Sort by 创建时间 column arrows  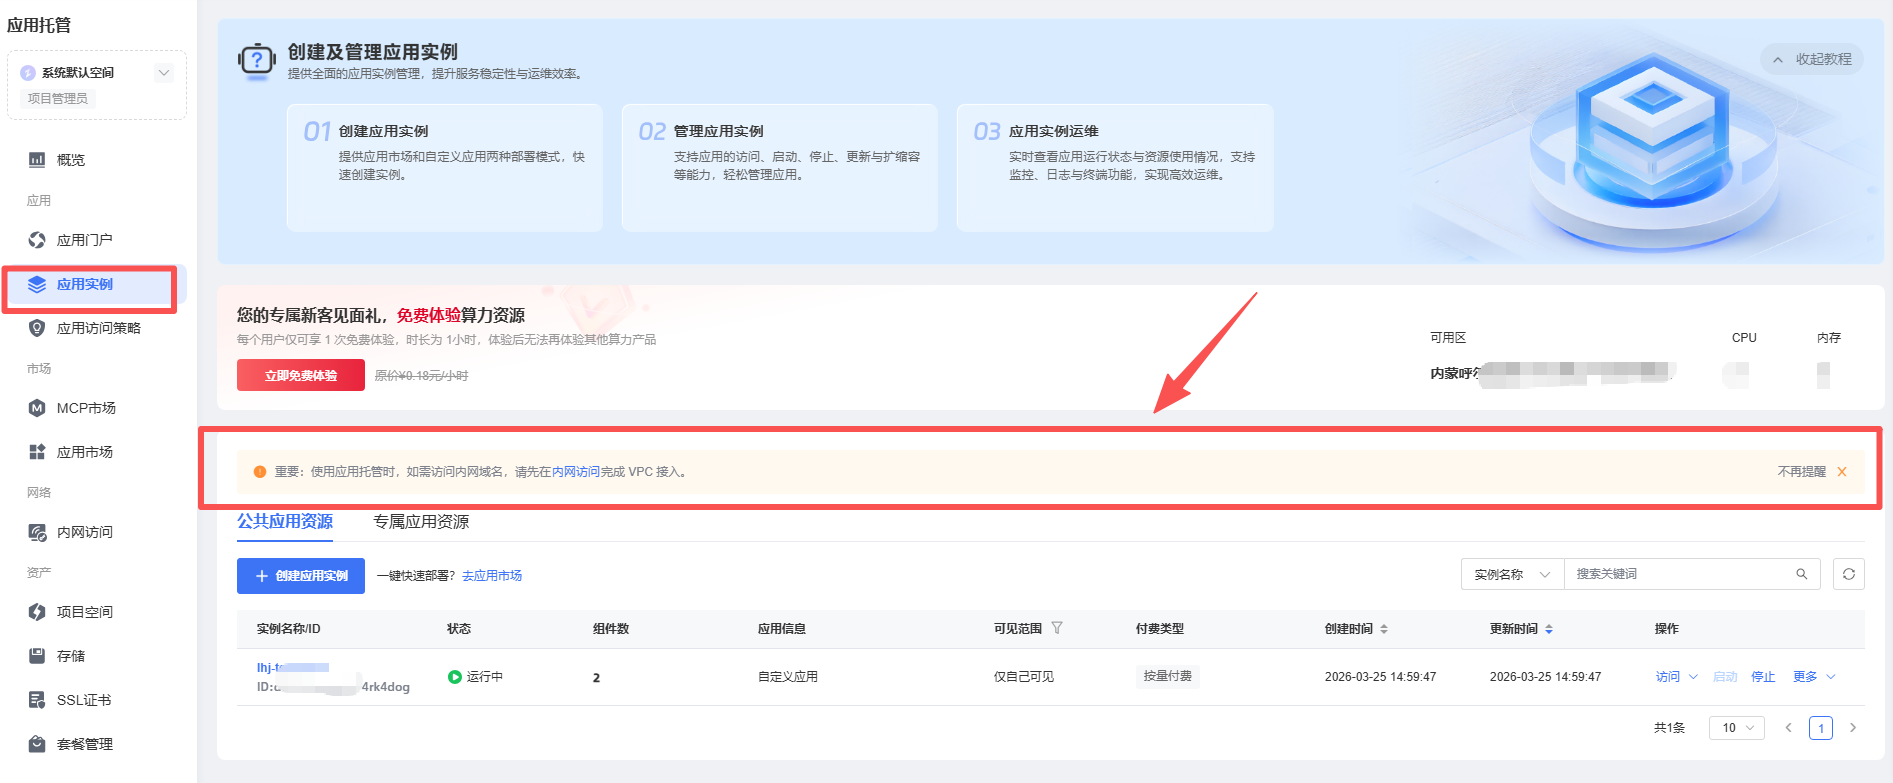tap(1384, 629)
